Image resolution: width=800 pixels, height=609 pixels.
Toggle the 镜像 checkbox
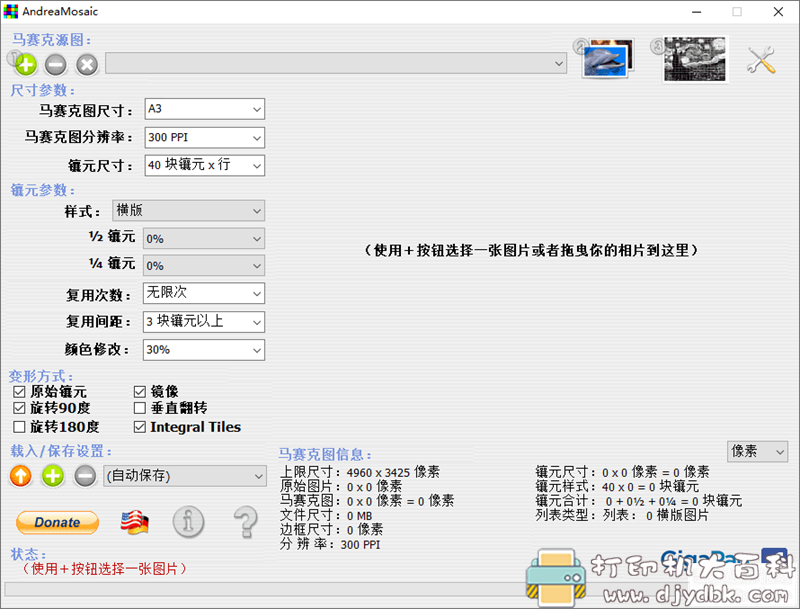point(140,392)
